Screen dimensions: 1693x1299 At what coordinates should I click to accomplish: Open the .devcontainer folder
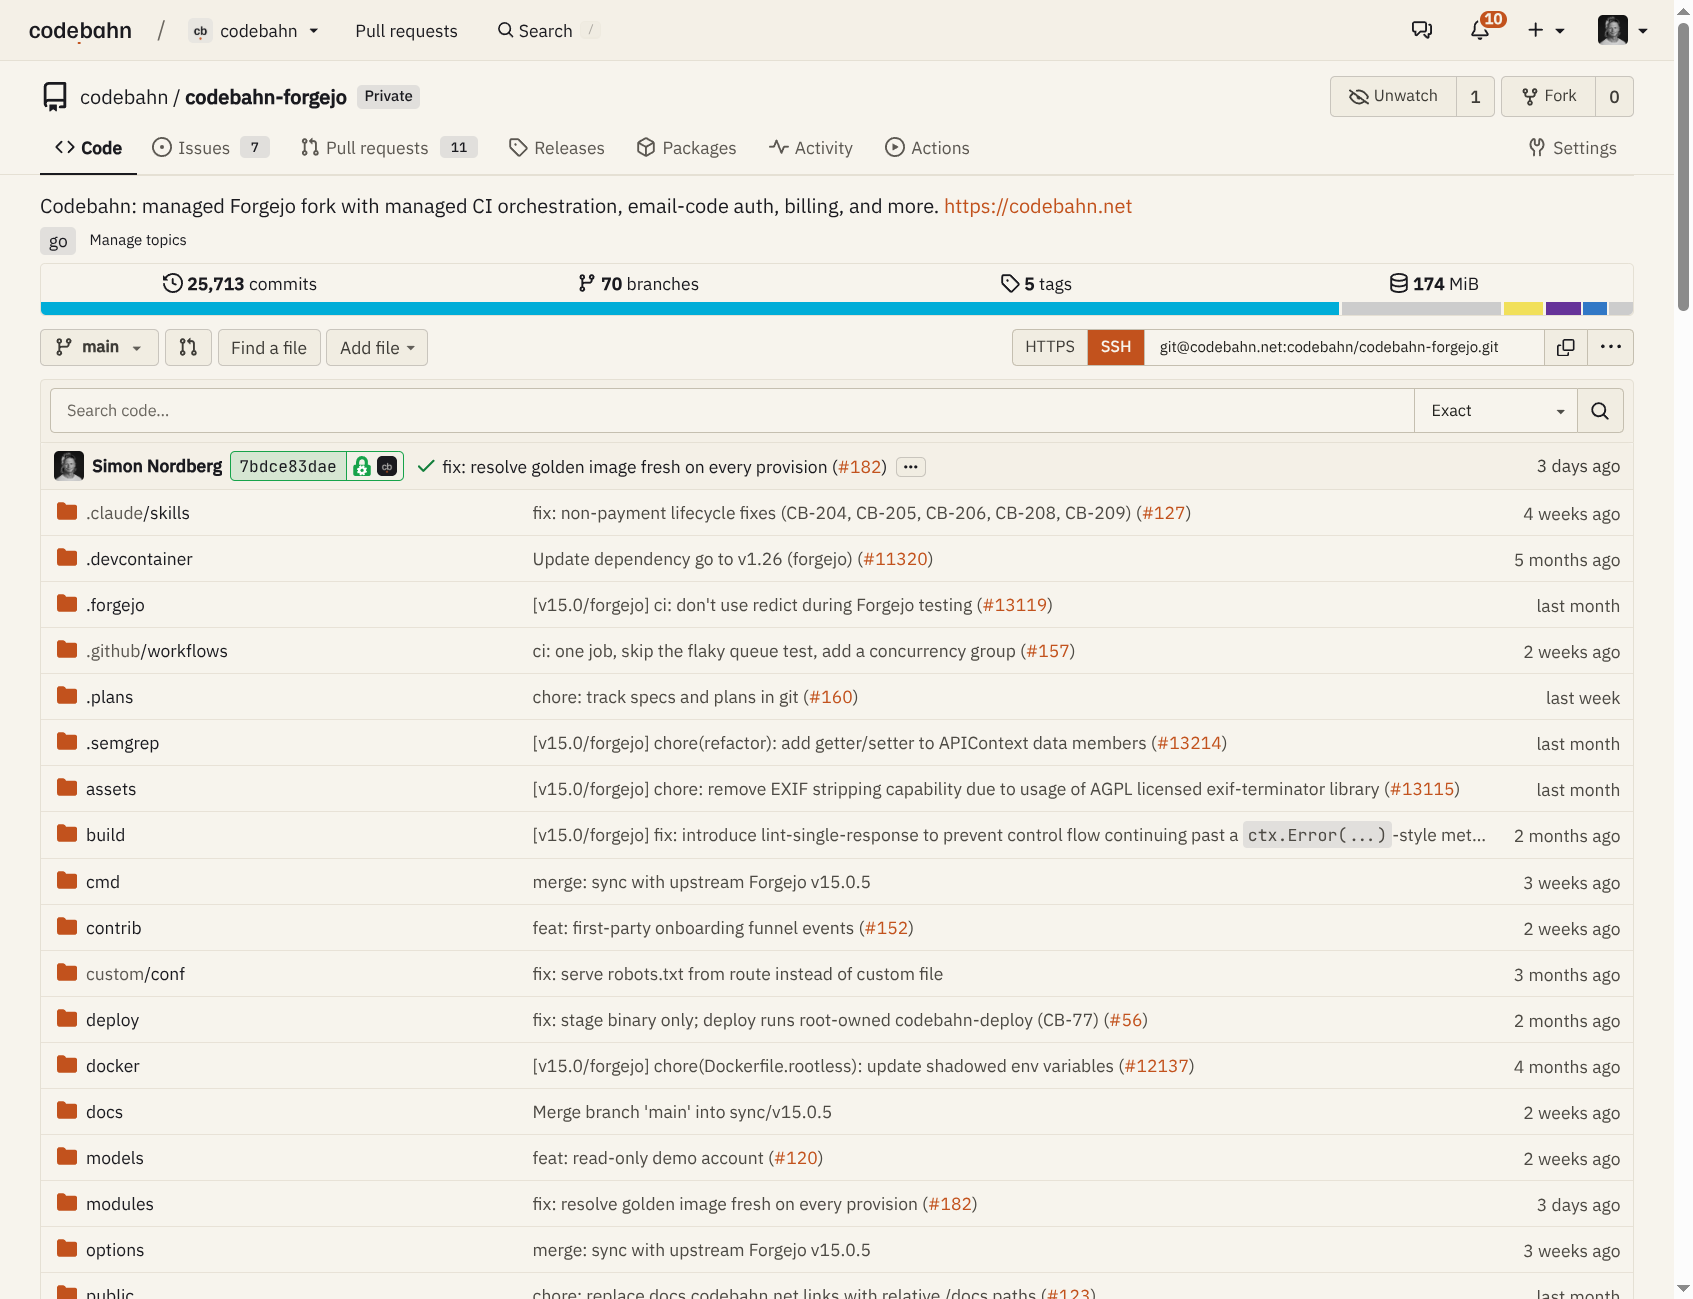[139, 559]
